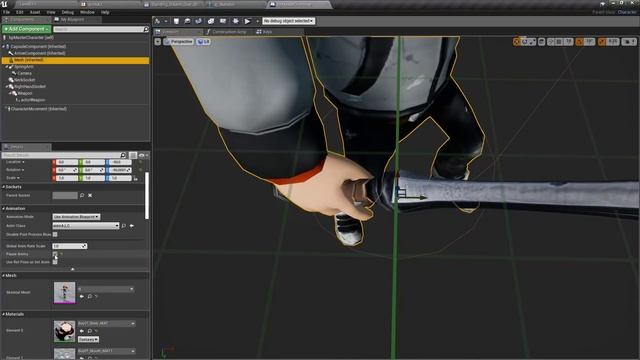Open the Window menu
This screenshot has width=640, height=360.
(87, 12)
